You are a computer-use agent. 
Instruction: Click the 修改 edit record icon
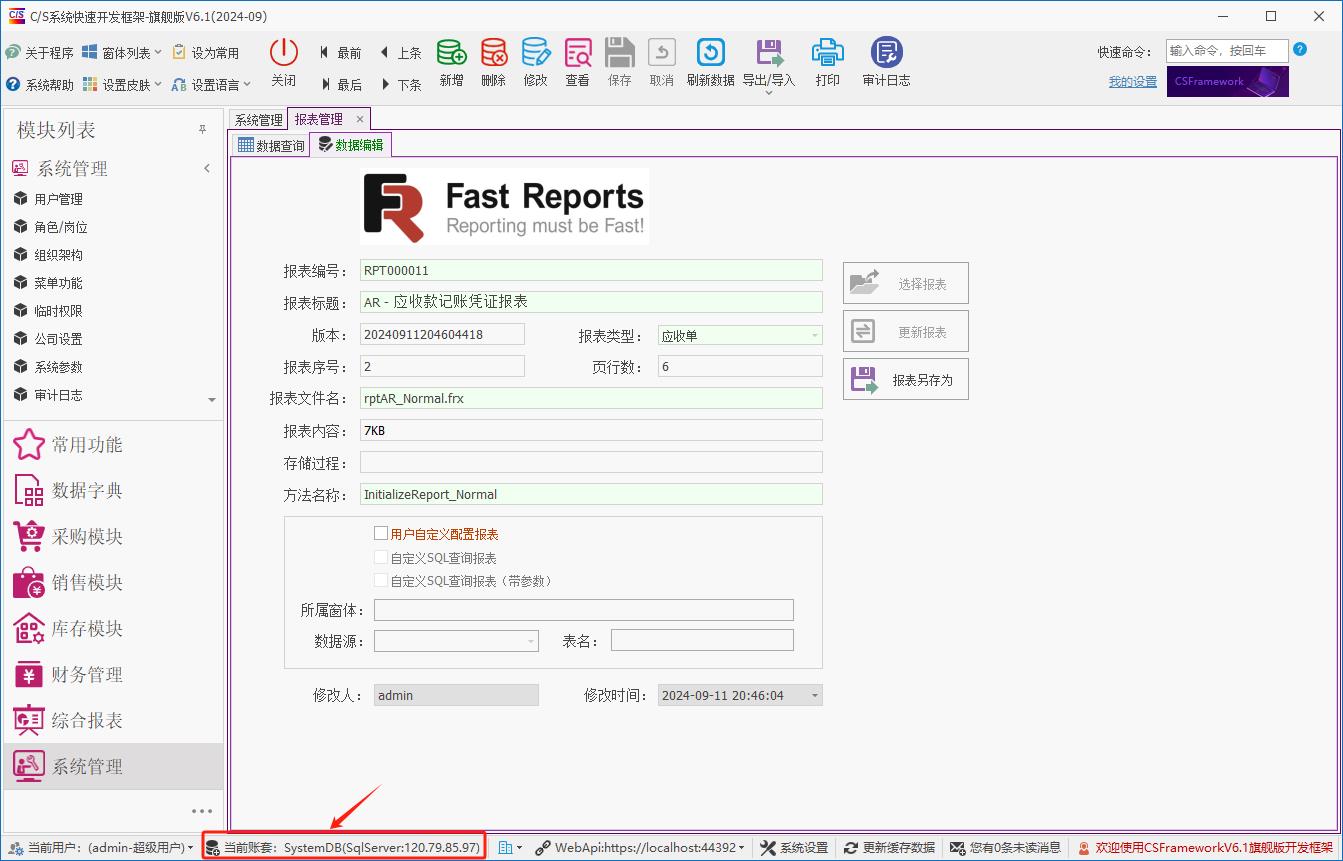coord(535,53)
